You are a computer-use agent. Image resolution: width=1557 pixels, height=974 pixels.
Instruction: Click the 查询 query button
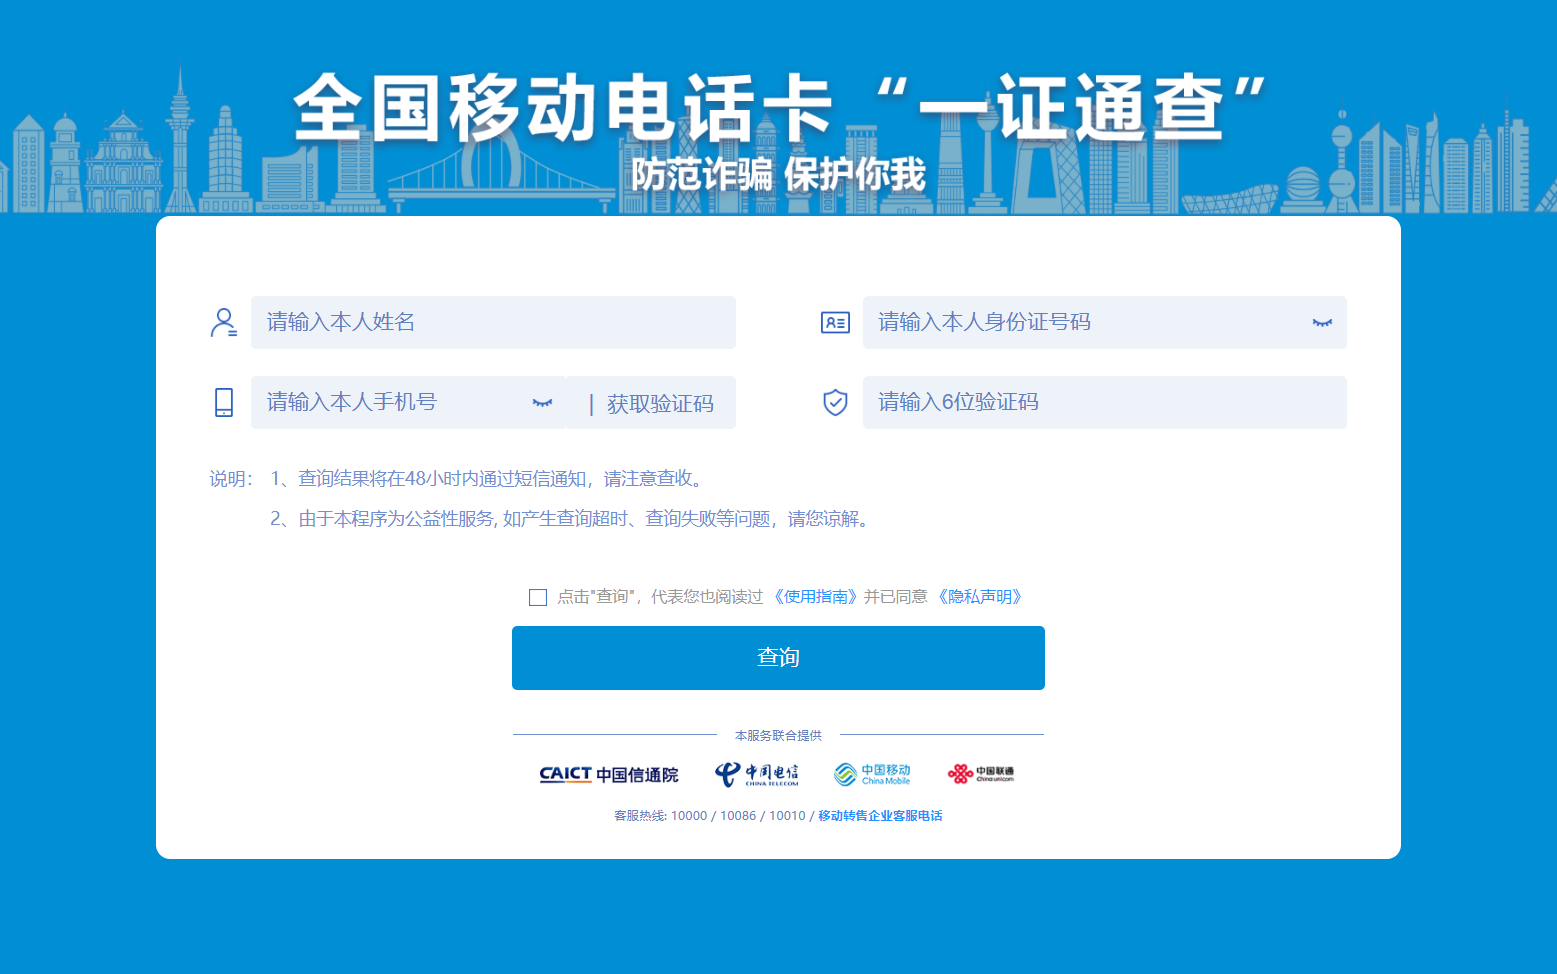point(778,657)
